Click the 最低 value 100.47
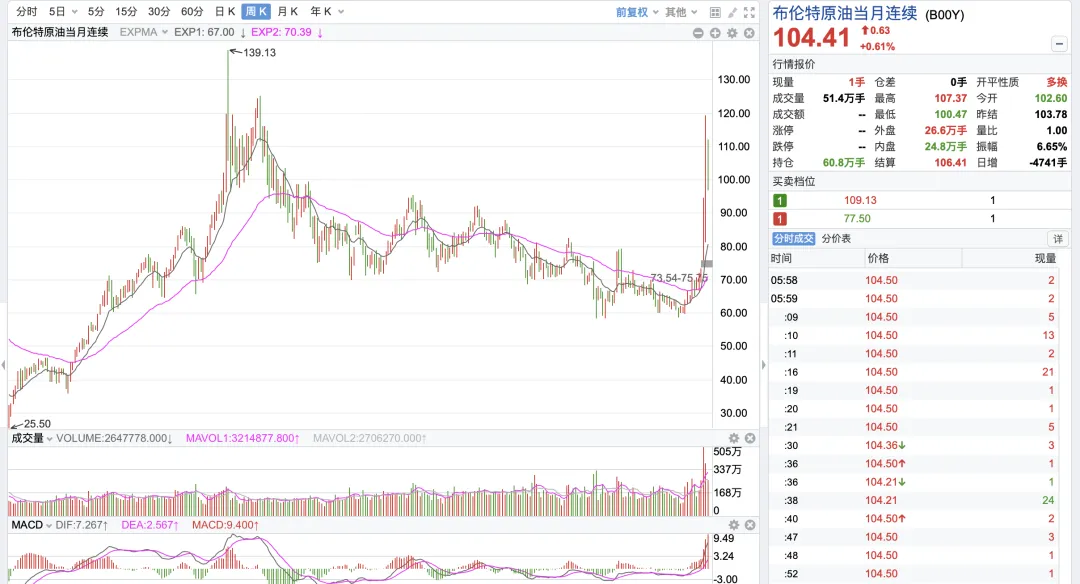The height and width of the screenshot is (584, 1080). point(951,114)
